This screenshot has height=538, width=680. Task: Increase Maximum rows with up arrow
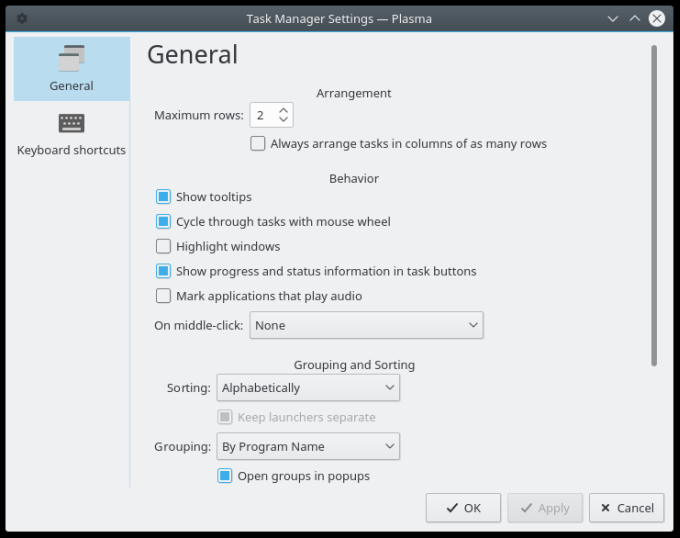[284, 110]
